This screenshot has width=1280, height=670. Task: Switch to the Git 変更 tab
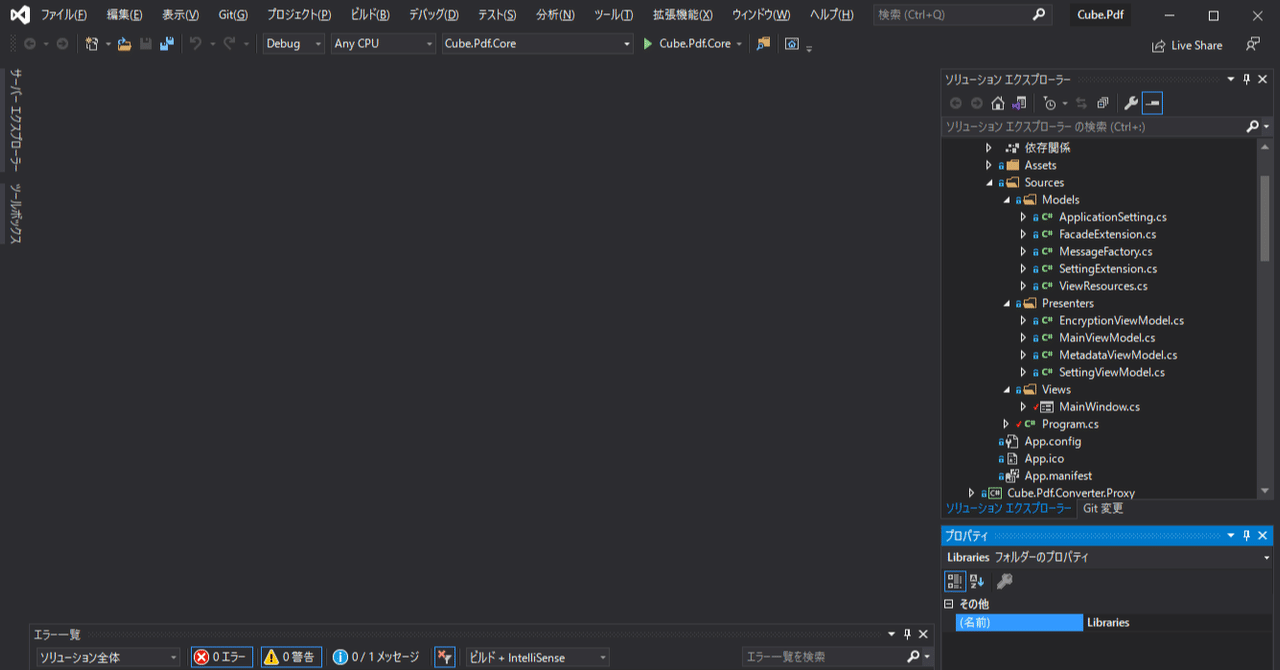[x=1103, y=508]
